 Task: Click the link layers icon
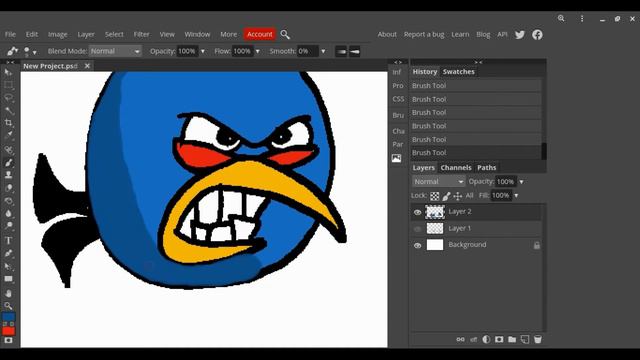tap(460, 339)
